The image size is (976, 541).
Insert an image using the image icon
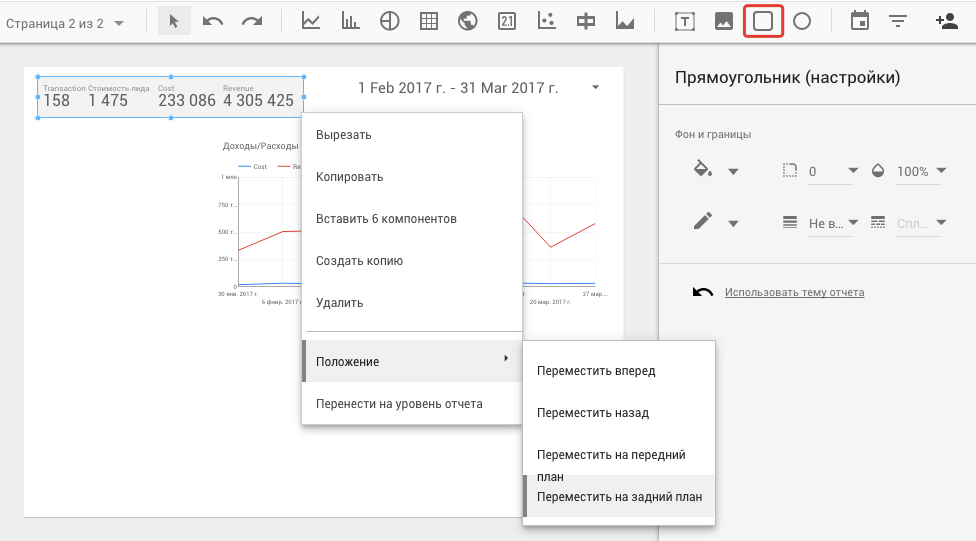tap(724, 21)
